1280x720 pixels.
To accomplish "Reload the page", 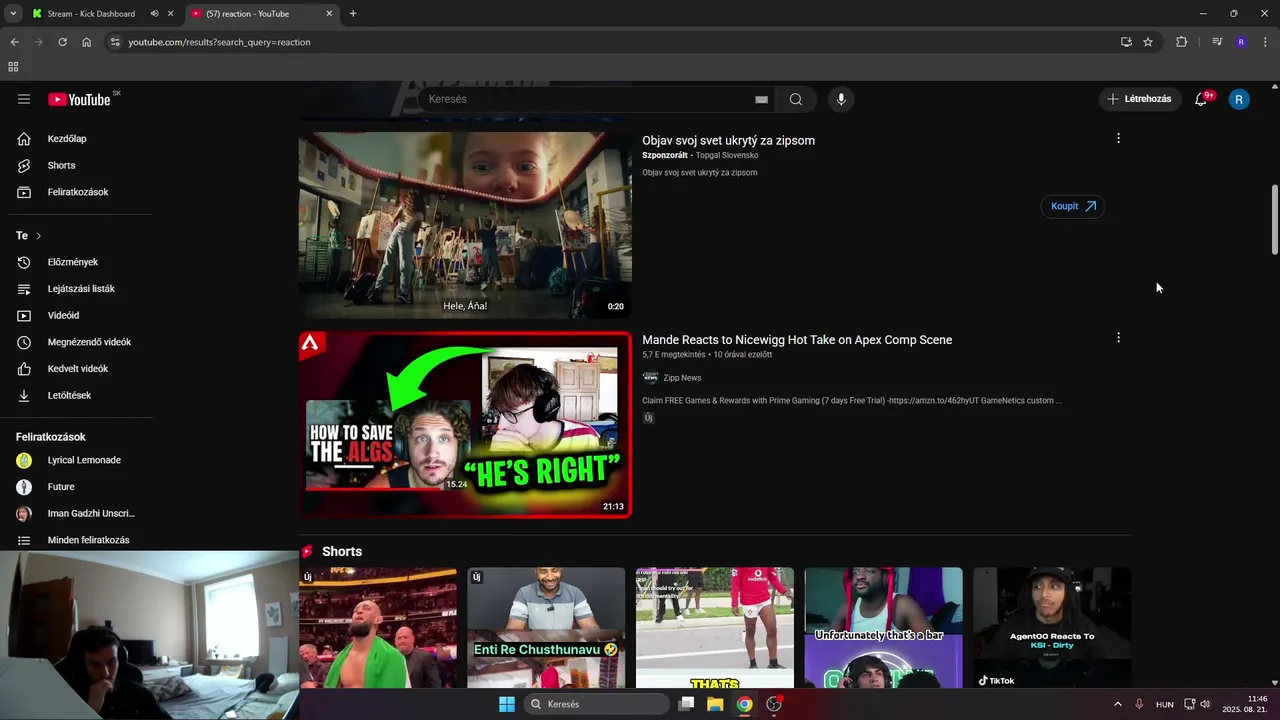I will [x=62, y=42].
